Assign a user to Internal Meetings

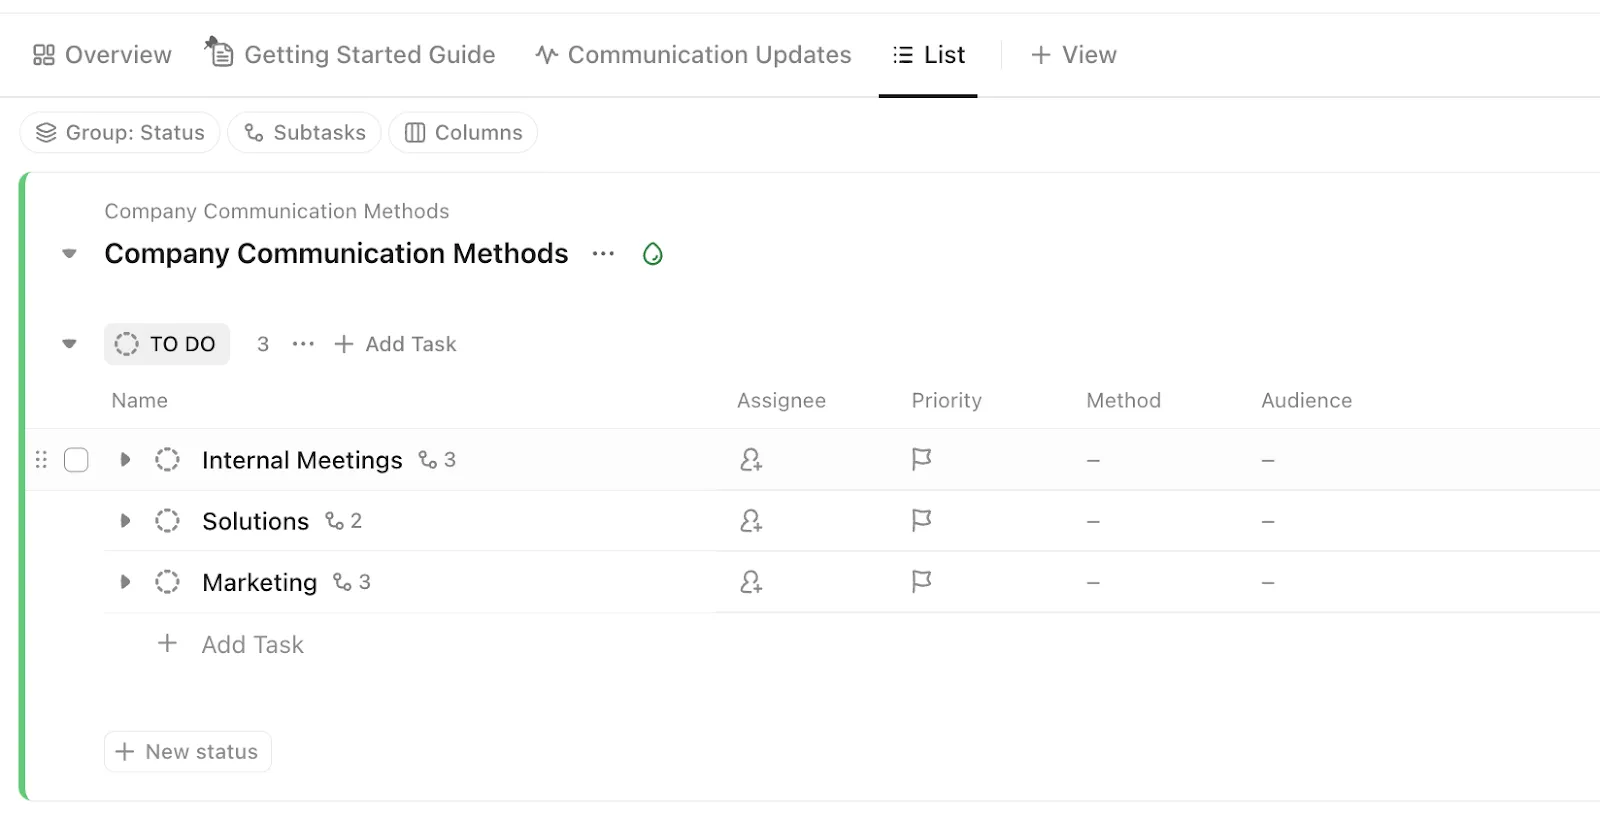point(751,460)
